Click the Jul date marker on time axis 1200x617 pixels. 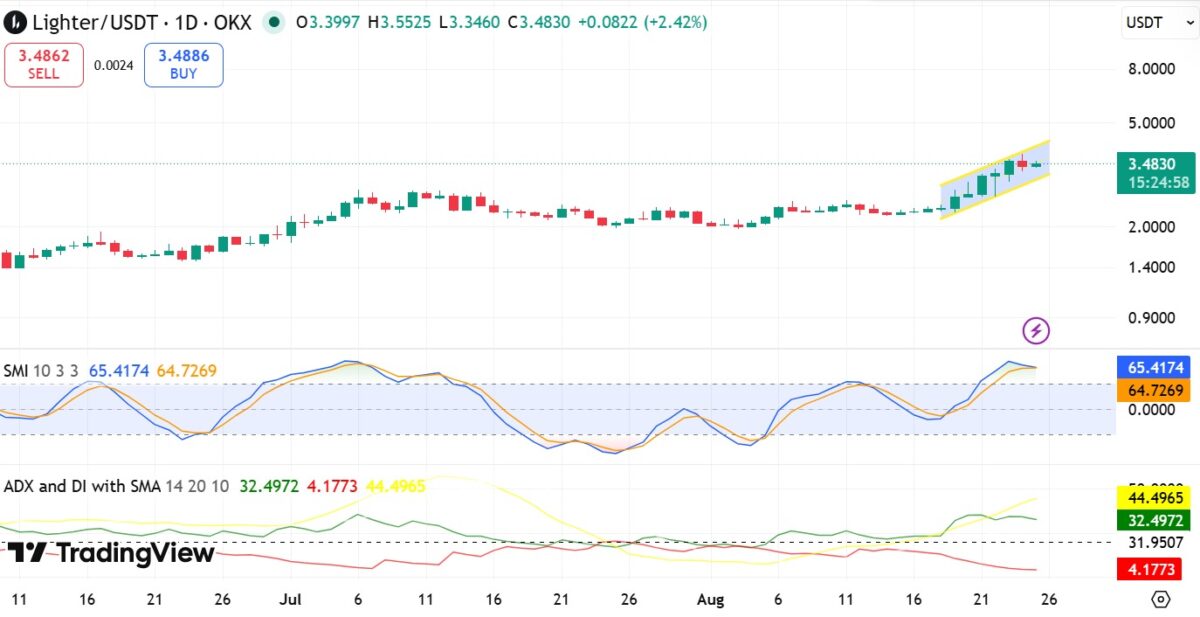click(x=291, y=599)
